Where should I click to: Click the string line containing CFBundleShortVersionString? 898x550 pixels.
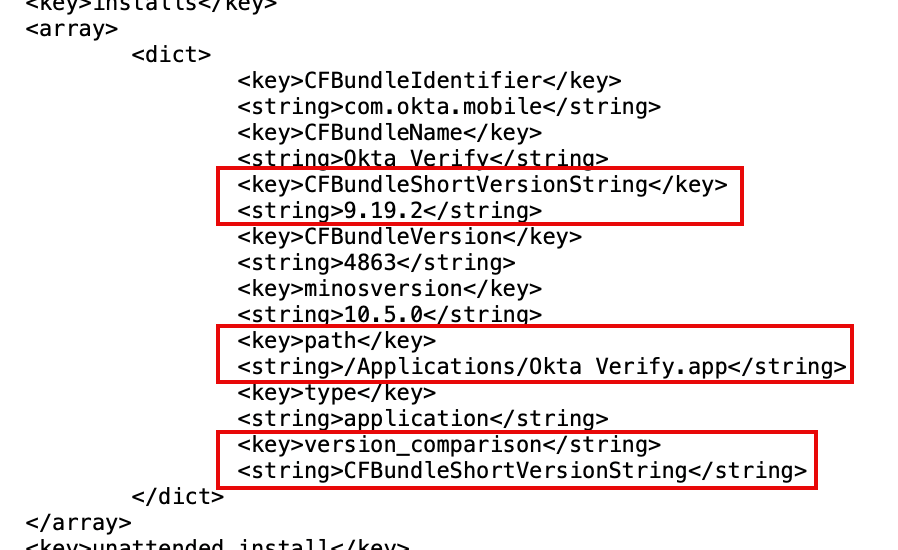(521, 471)
